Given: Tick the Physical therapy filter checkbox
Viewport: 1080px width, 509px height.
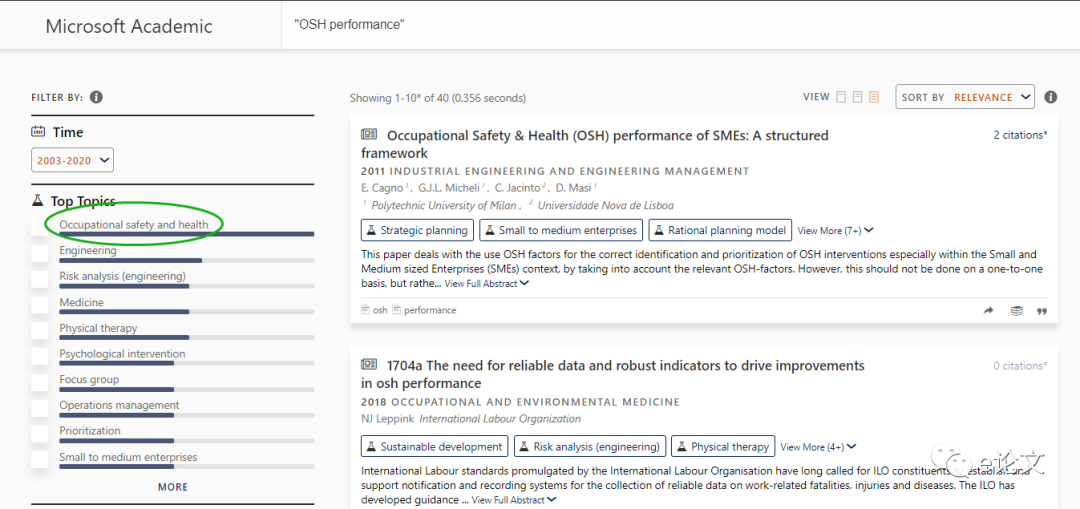Looking at the screenshot, I should pos(39,331).
